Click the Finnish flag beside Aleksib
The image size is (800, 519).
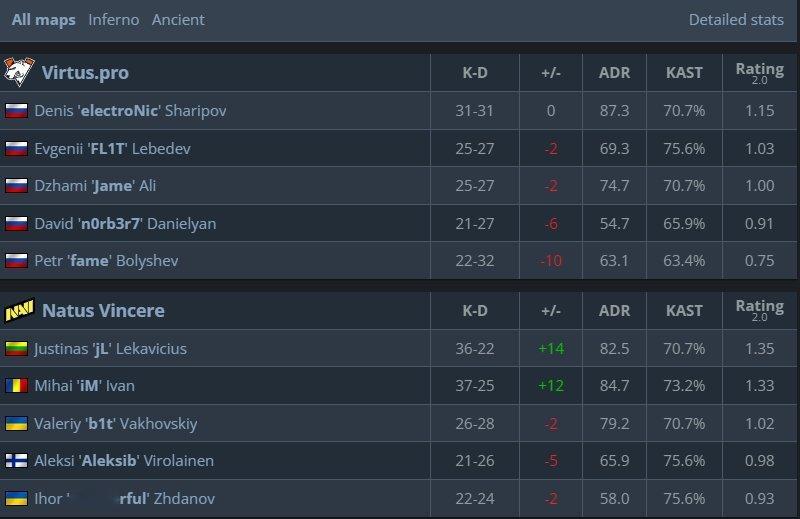tap(16, 461)
